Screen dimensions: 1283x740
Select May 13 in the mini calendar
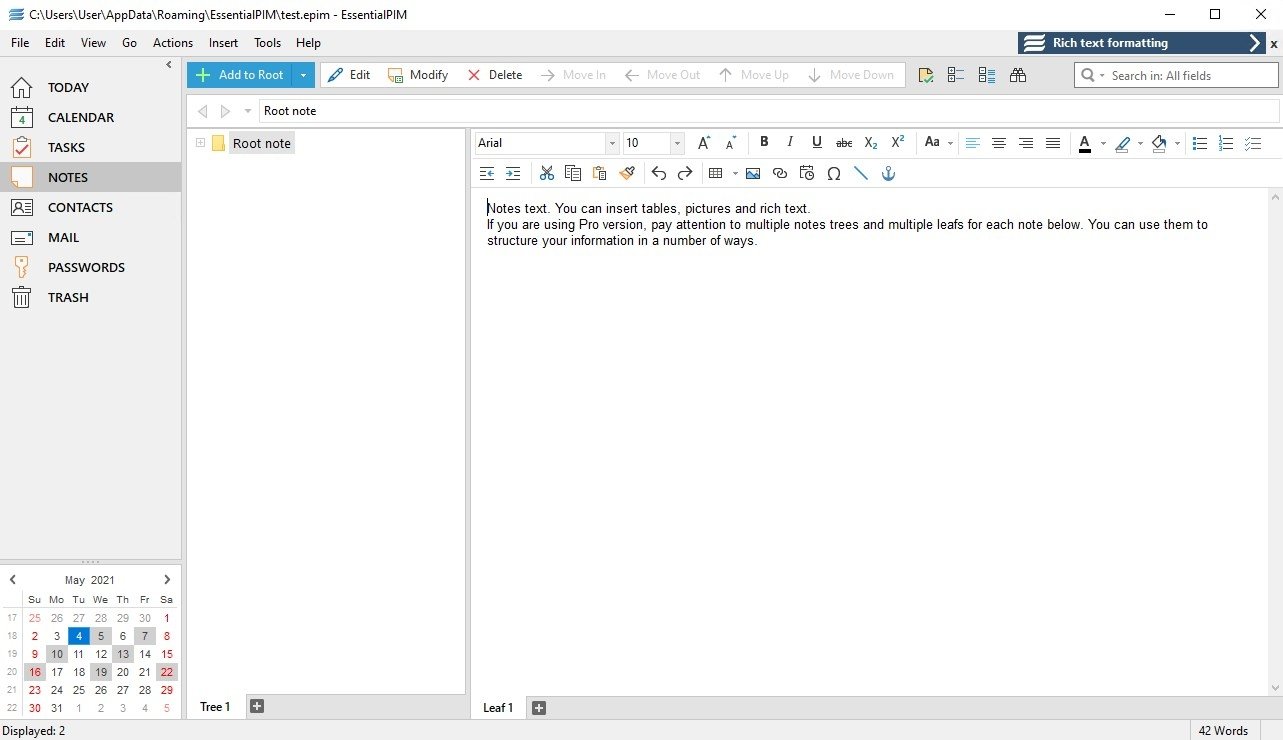tap(123, 654)
